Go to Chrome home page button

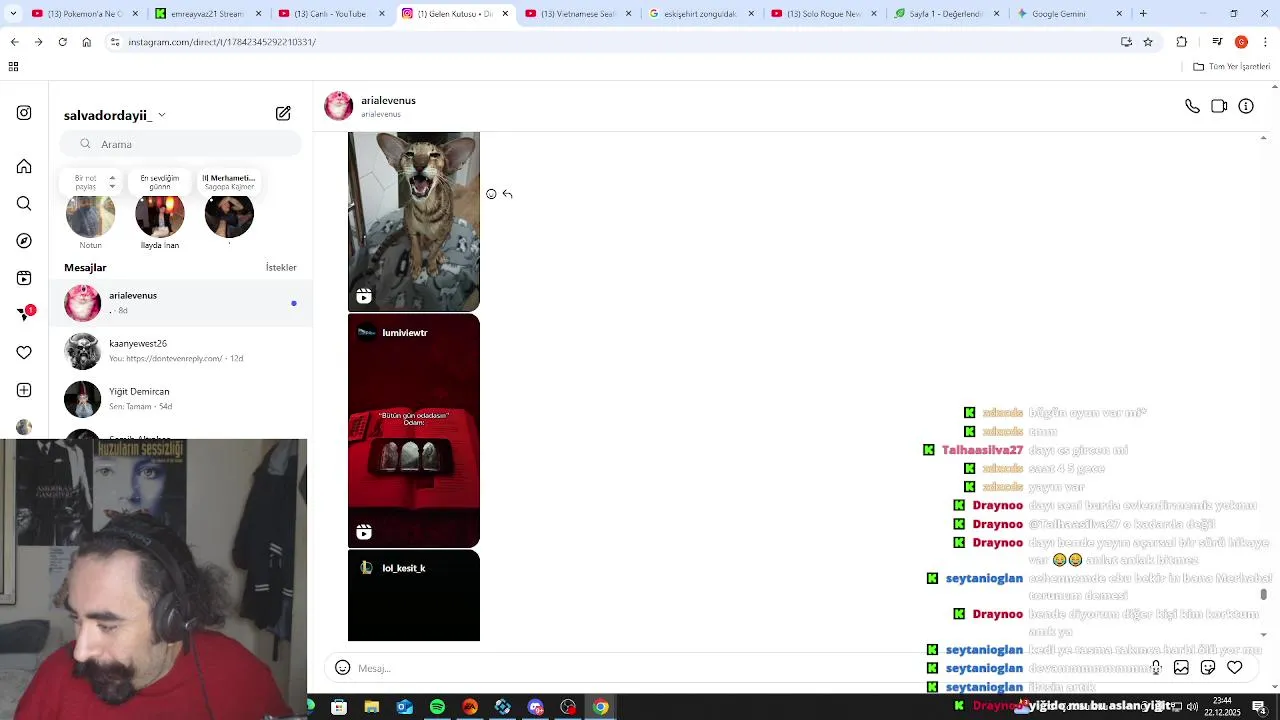pyautogui.click(x=86, y=42)
